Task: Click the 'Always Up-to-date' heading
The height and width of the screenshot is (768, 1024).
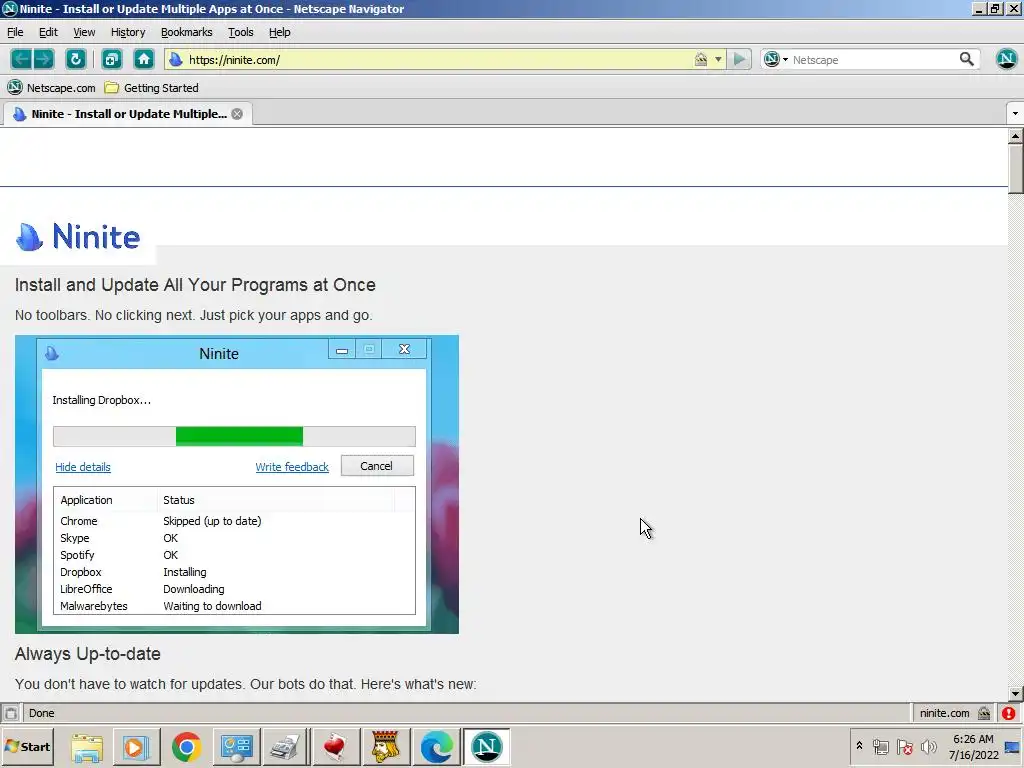Action: coord(88,654)
